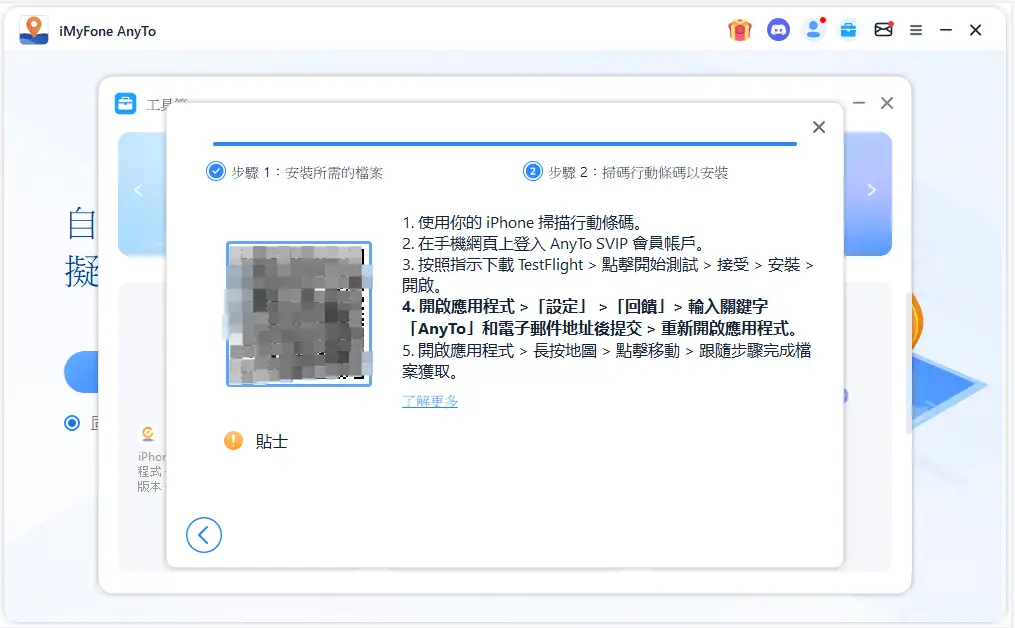
Task: Click instruction 在手機網頁上登入 AnyTo SVIP 會員帳戶
Action: [553, 243]
